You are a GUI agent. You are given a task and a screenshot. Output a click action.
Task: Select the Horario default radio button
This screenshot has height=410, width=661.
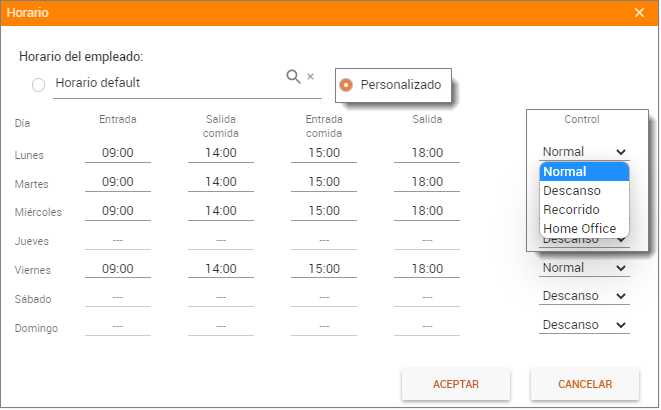pyautogui.click(x=39, y=85)
